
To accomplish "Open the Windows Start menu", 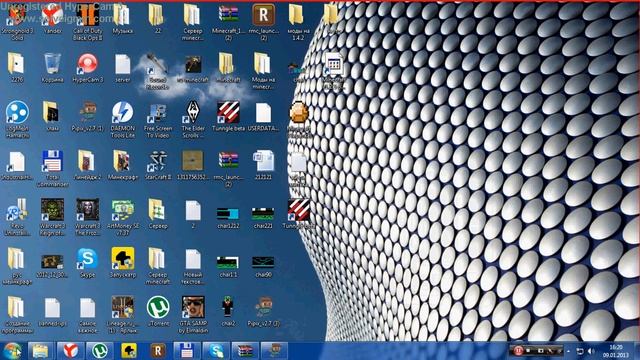I will [12, 351].
